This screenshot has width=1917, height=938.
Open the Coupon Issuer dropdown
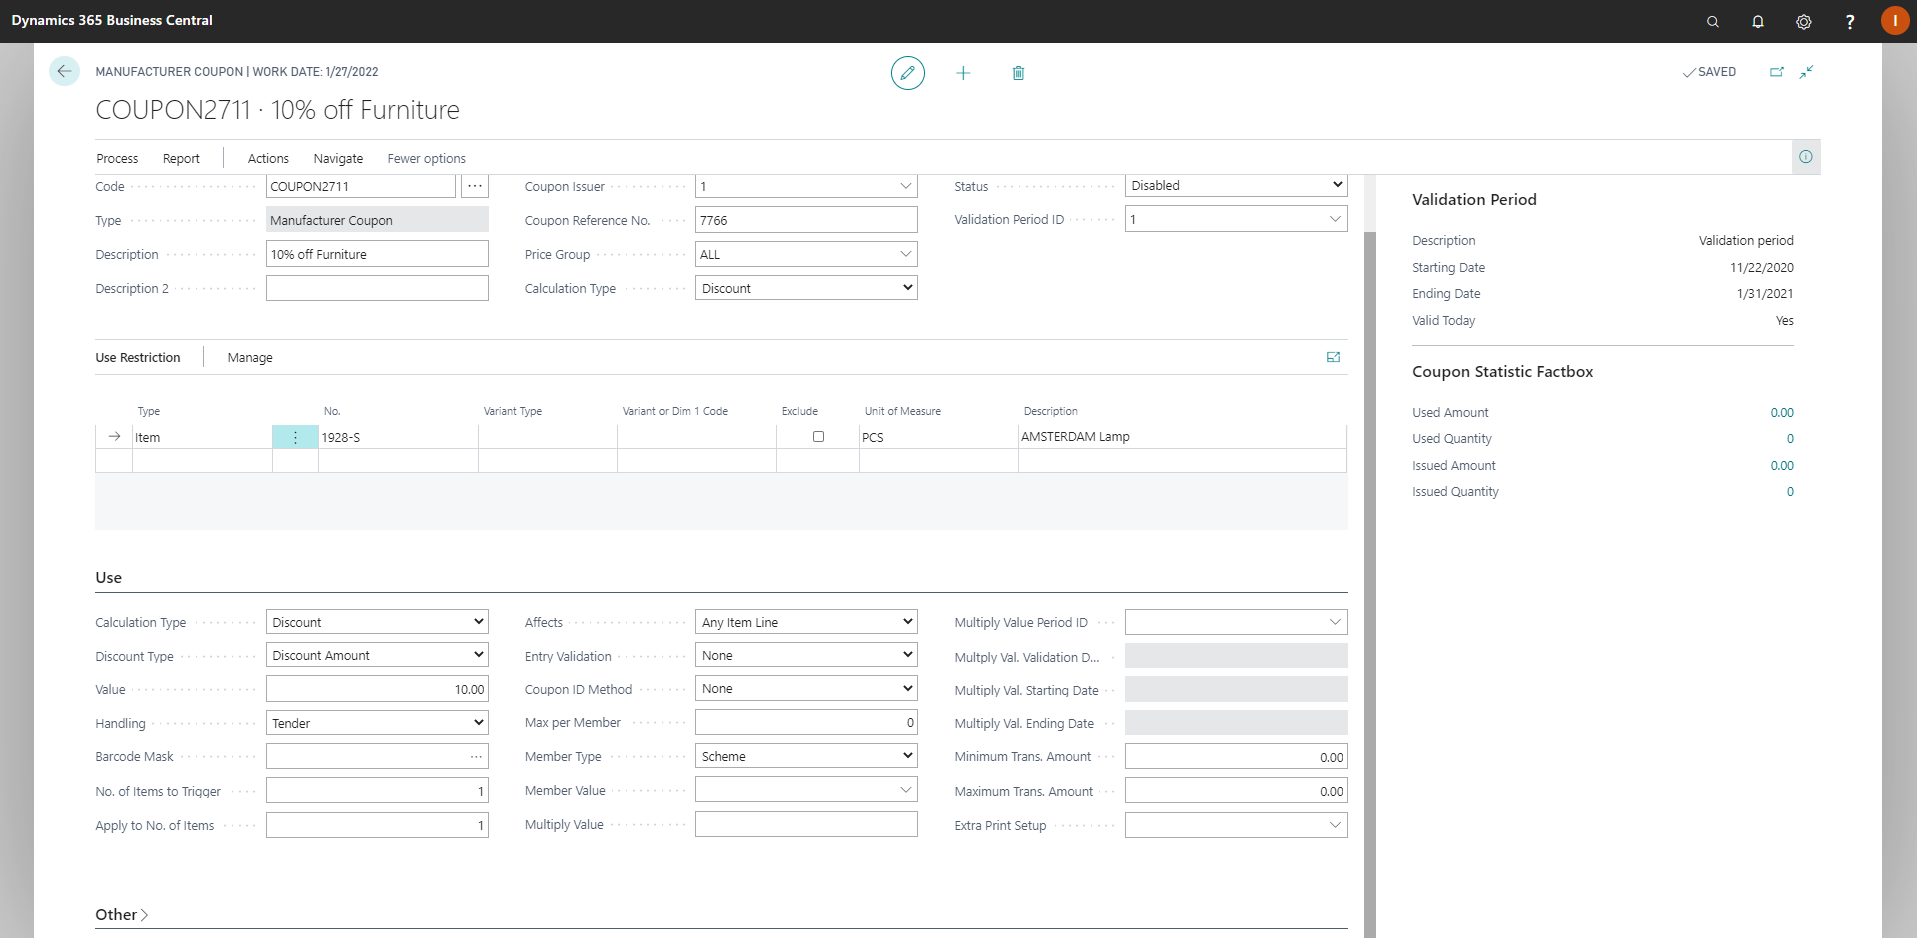905,186
